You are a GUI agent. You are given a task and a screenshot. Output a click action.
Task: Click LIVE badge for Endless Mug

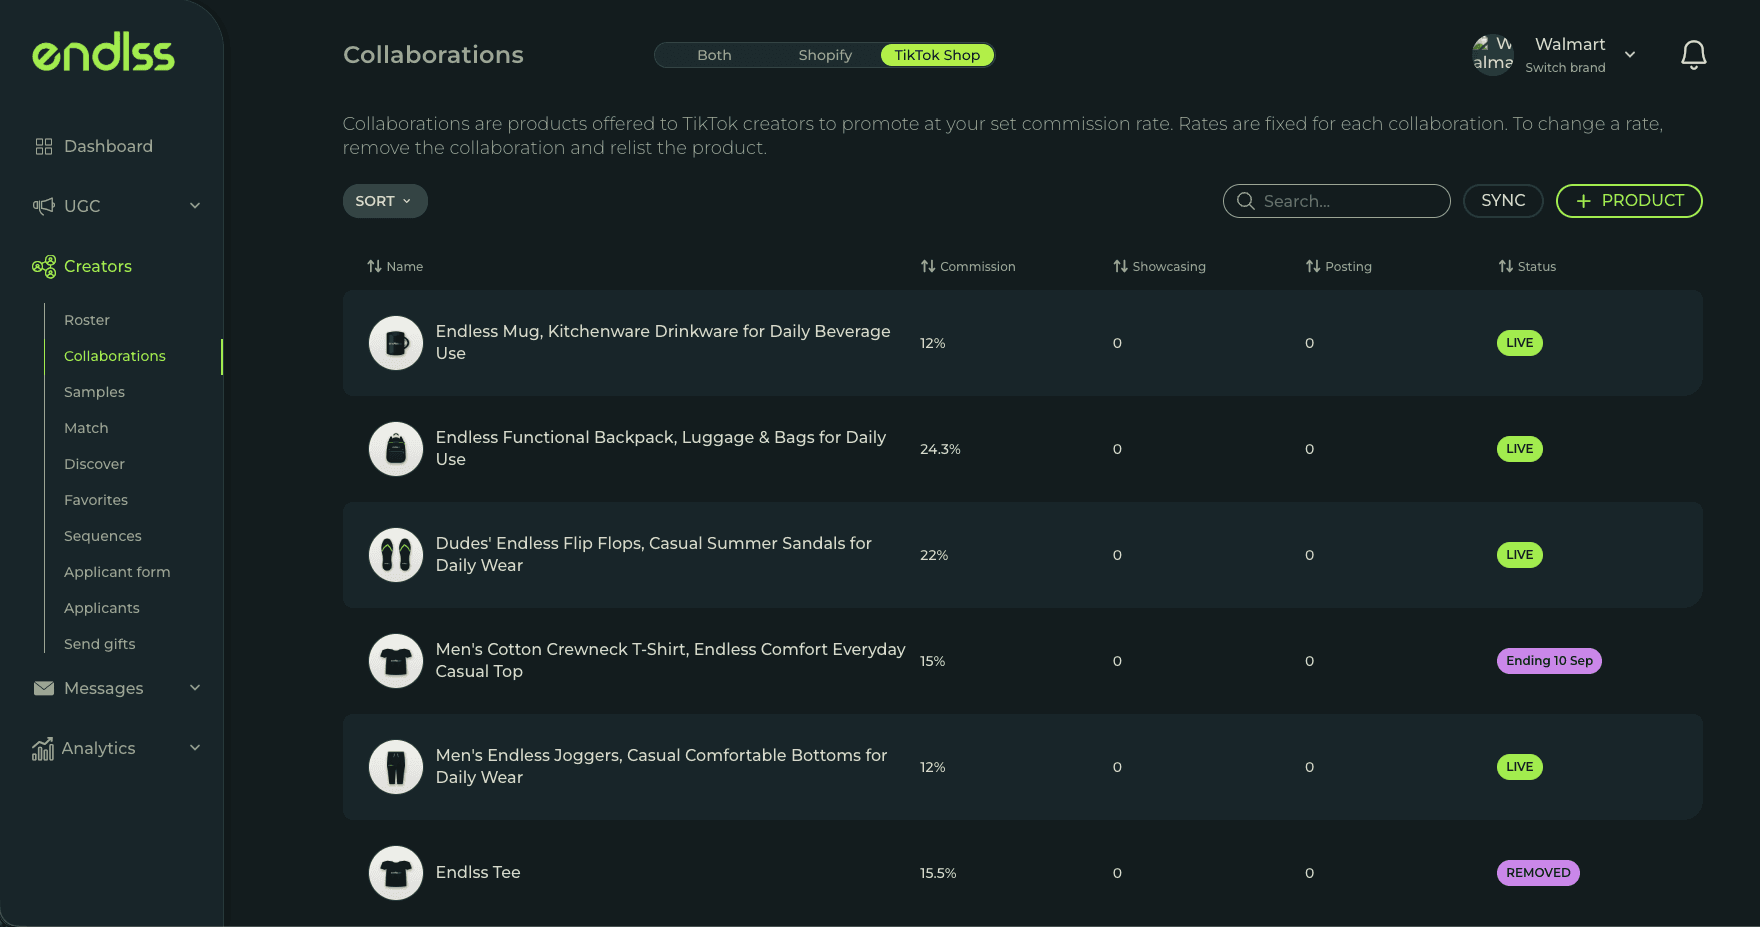[1519, 343]
